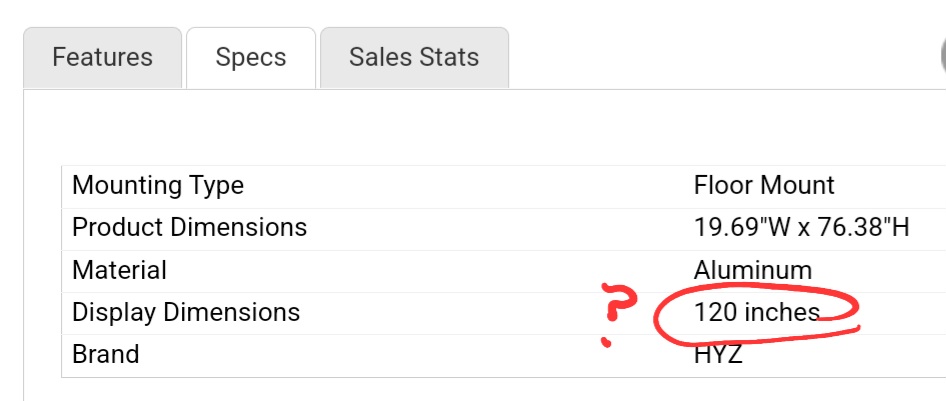The height and width of the screenshot is (401, 946).
Task: Select the HYZ brand value
Action: tap(718, 355)
